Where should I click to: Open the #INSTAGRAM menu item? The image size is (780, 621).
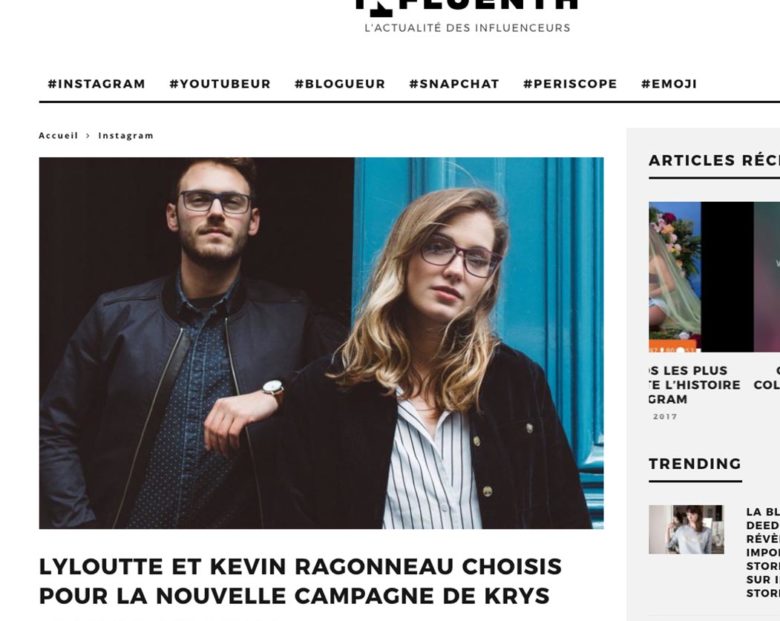(x=97, y=84)
